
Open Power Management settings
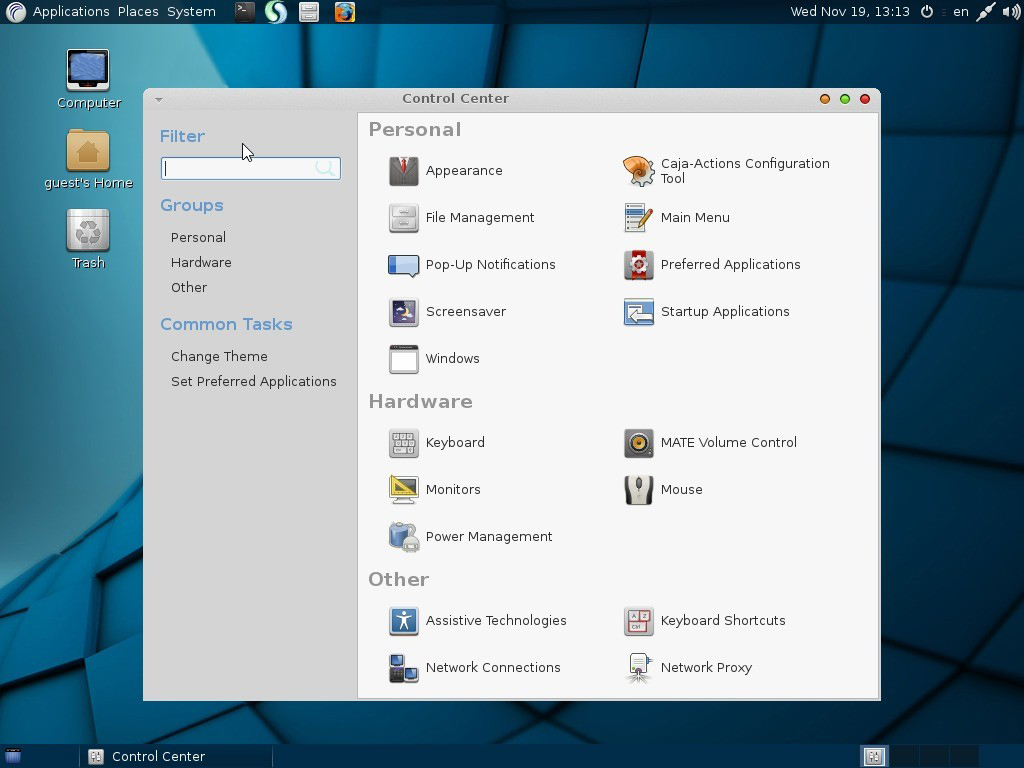(x=471, y=537)
